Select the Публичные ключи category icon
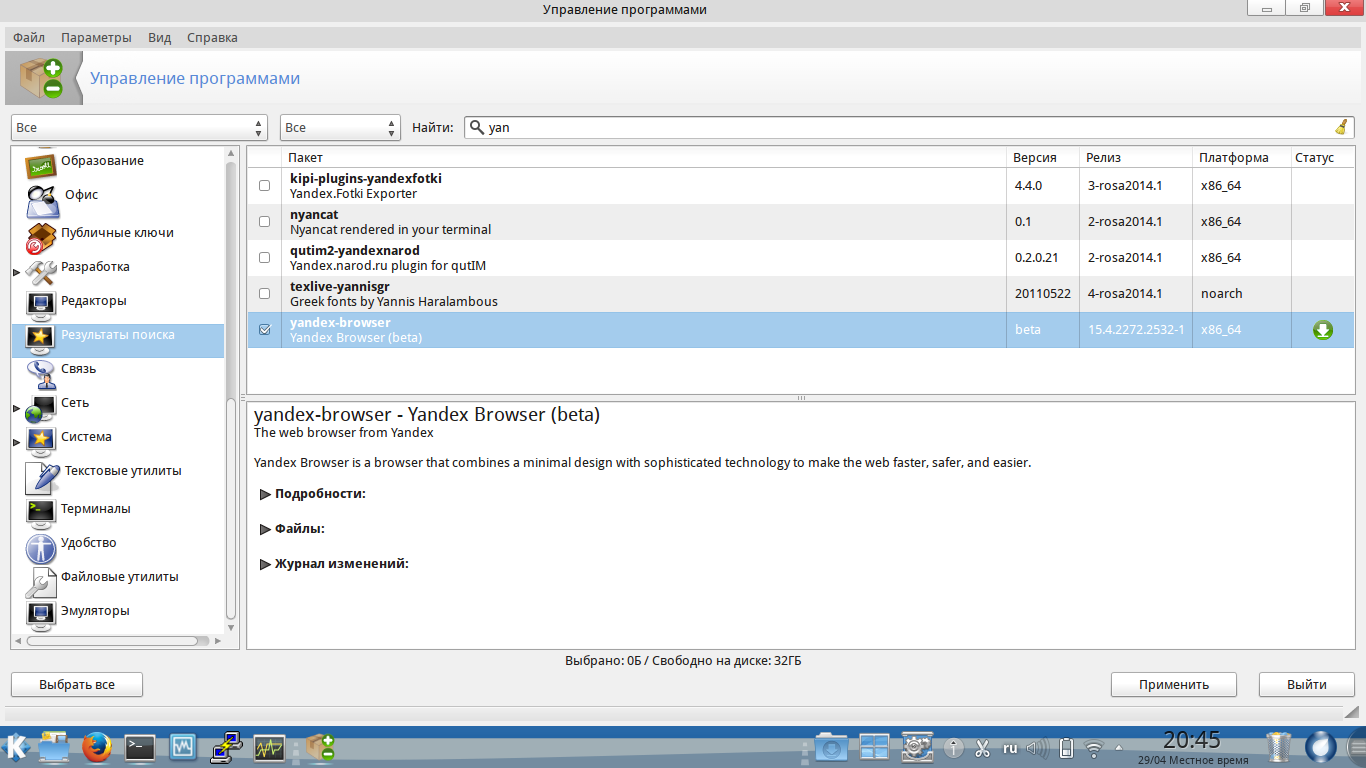 point(41,237)
